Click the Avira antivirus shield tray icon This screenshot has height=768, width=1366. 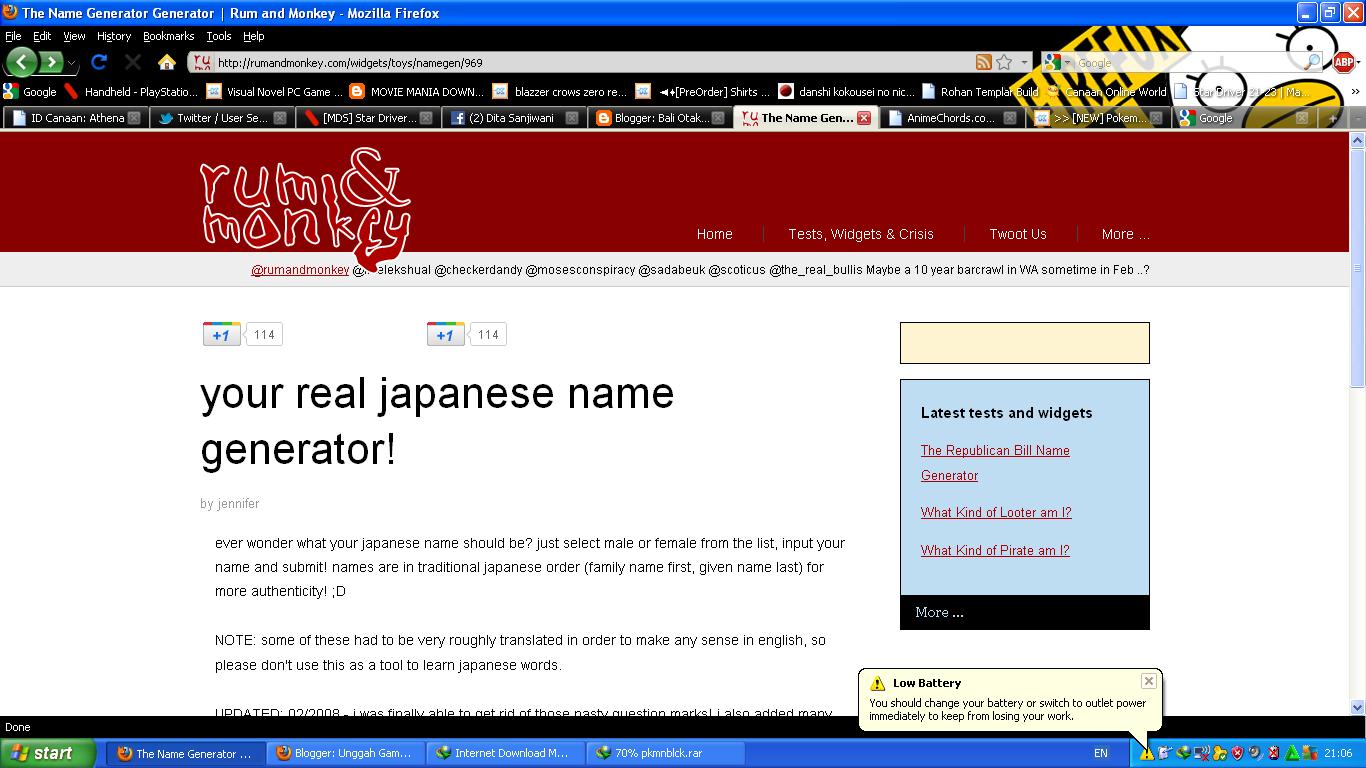[x=1240, y=753]
